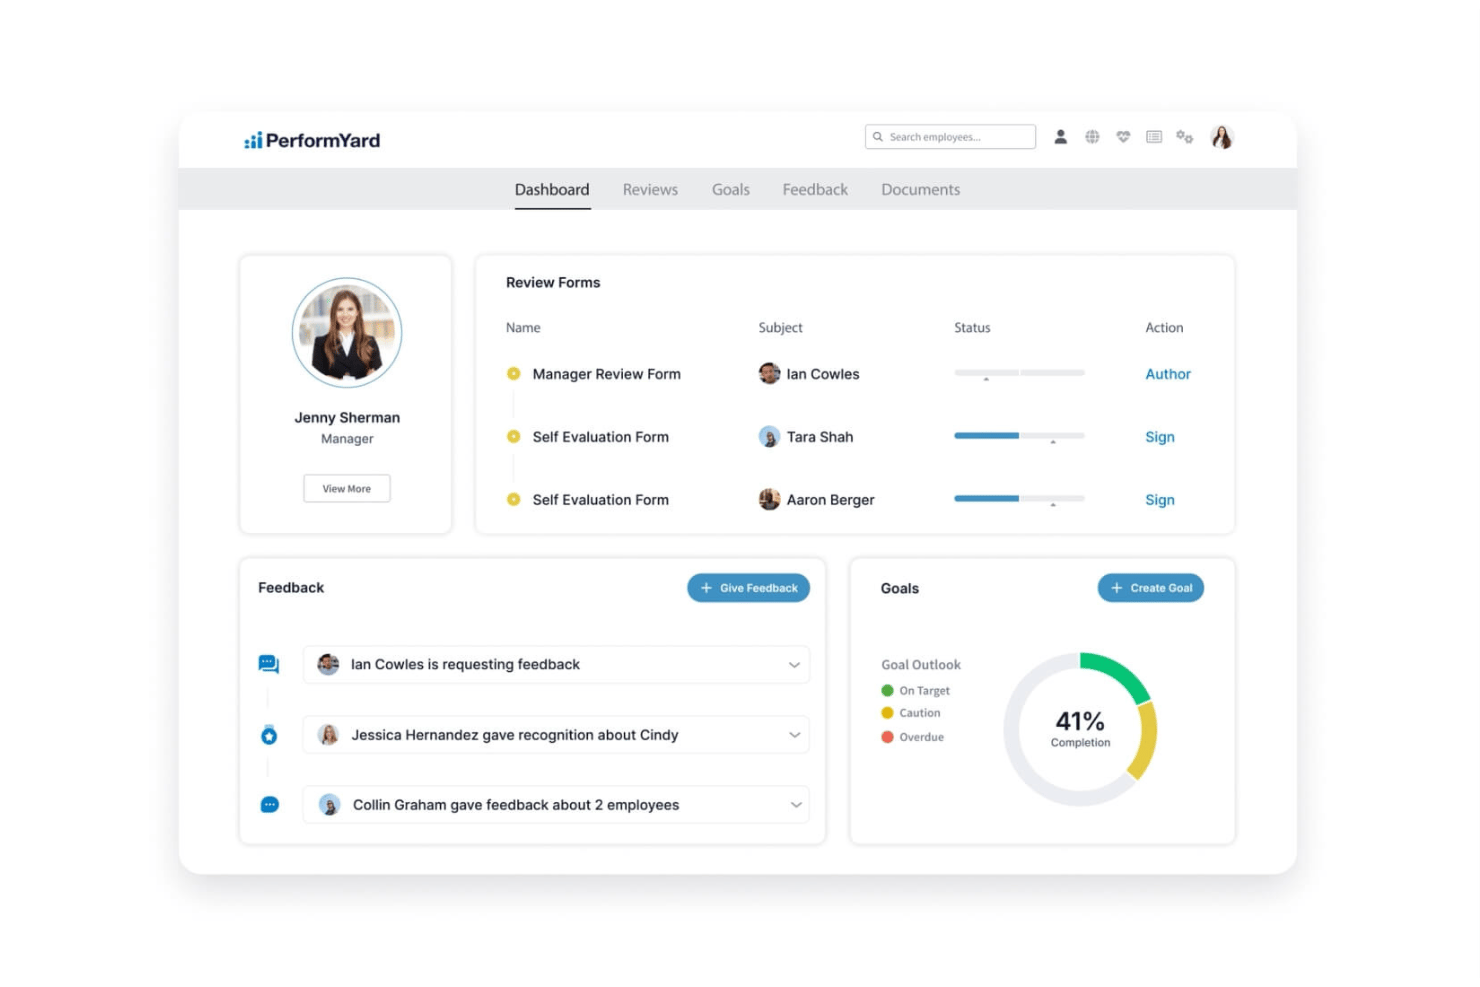The width and height of the screenshot is (1480, 987).
Task: Click Self Evaluation Form for Aaron Berger
Action: [601, 500]
